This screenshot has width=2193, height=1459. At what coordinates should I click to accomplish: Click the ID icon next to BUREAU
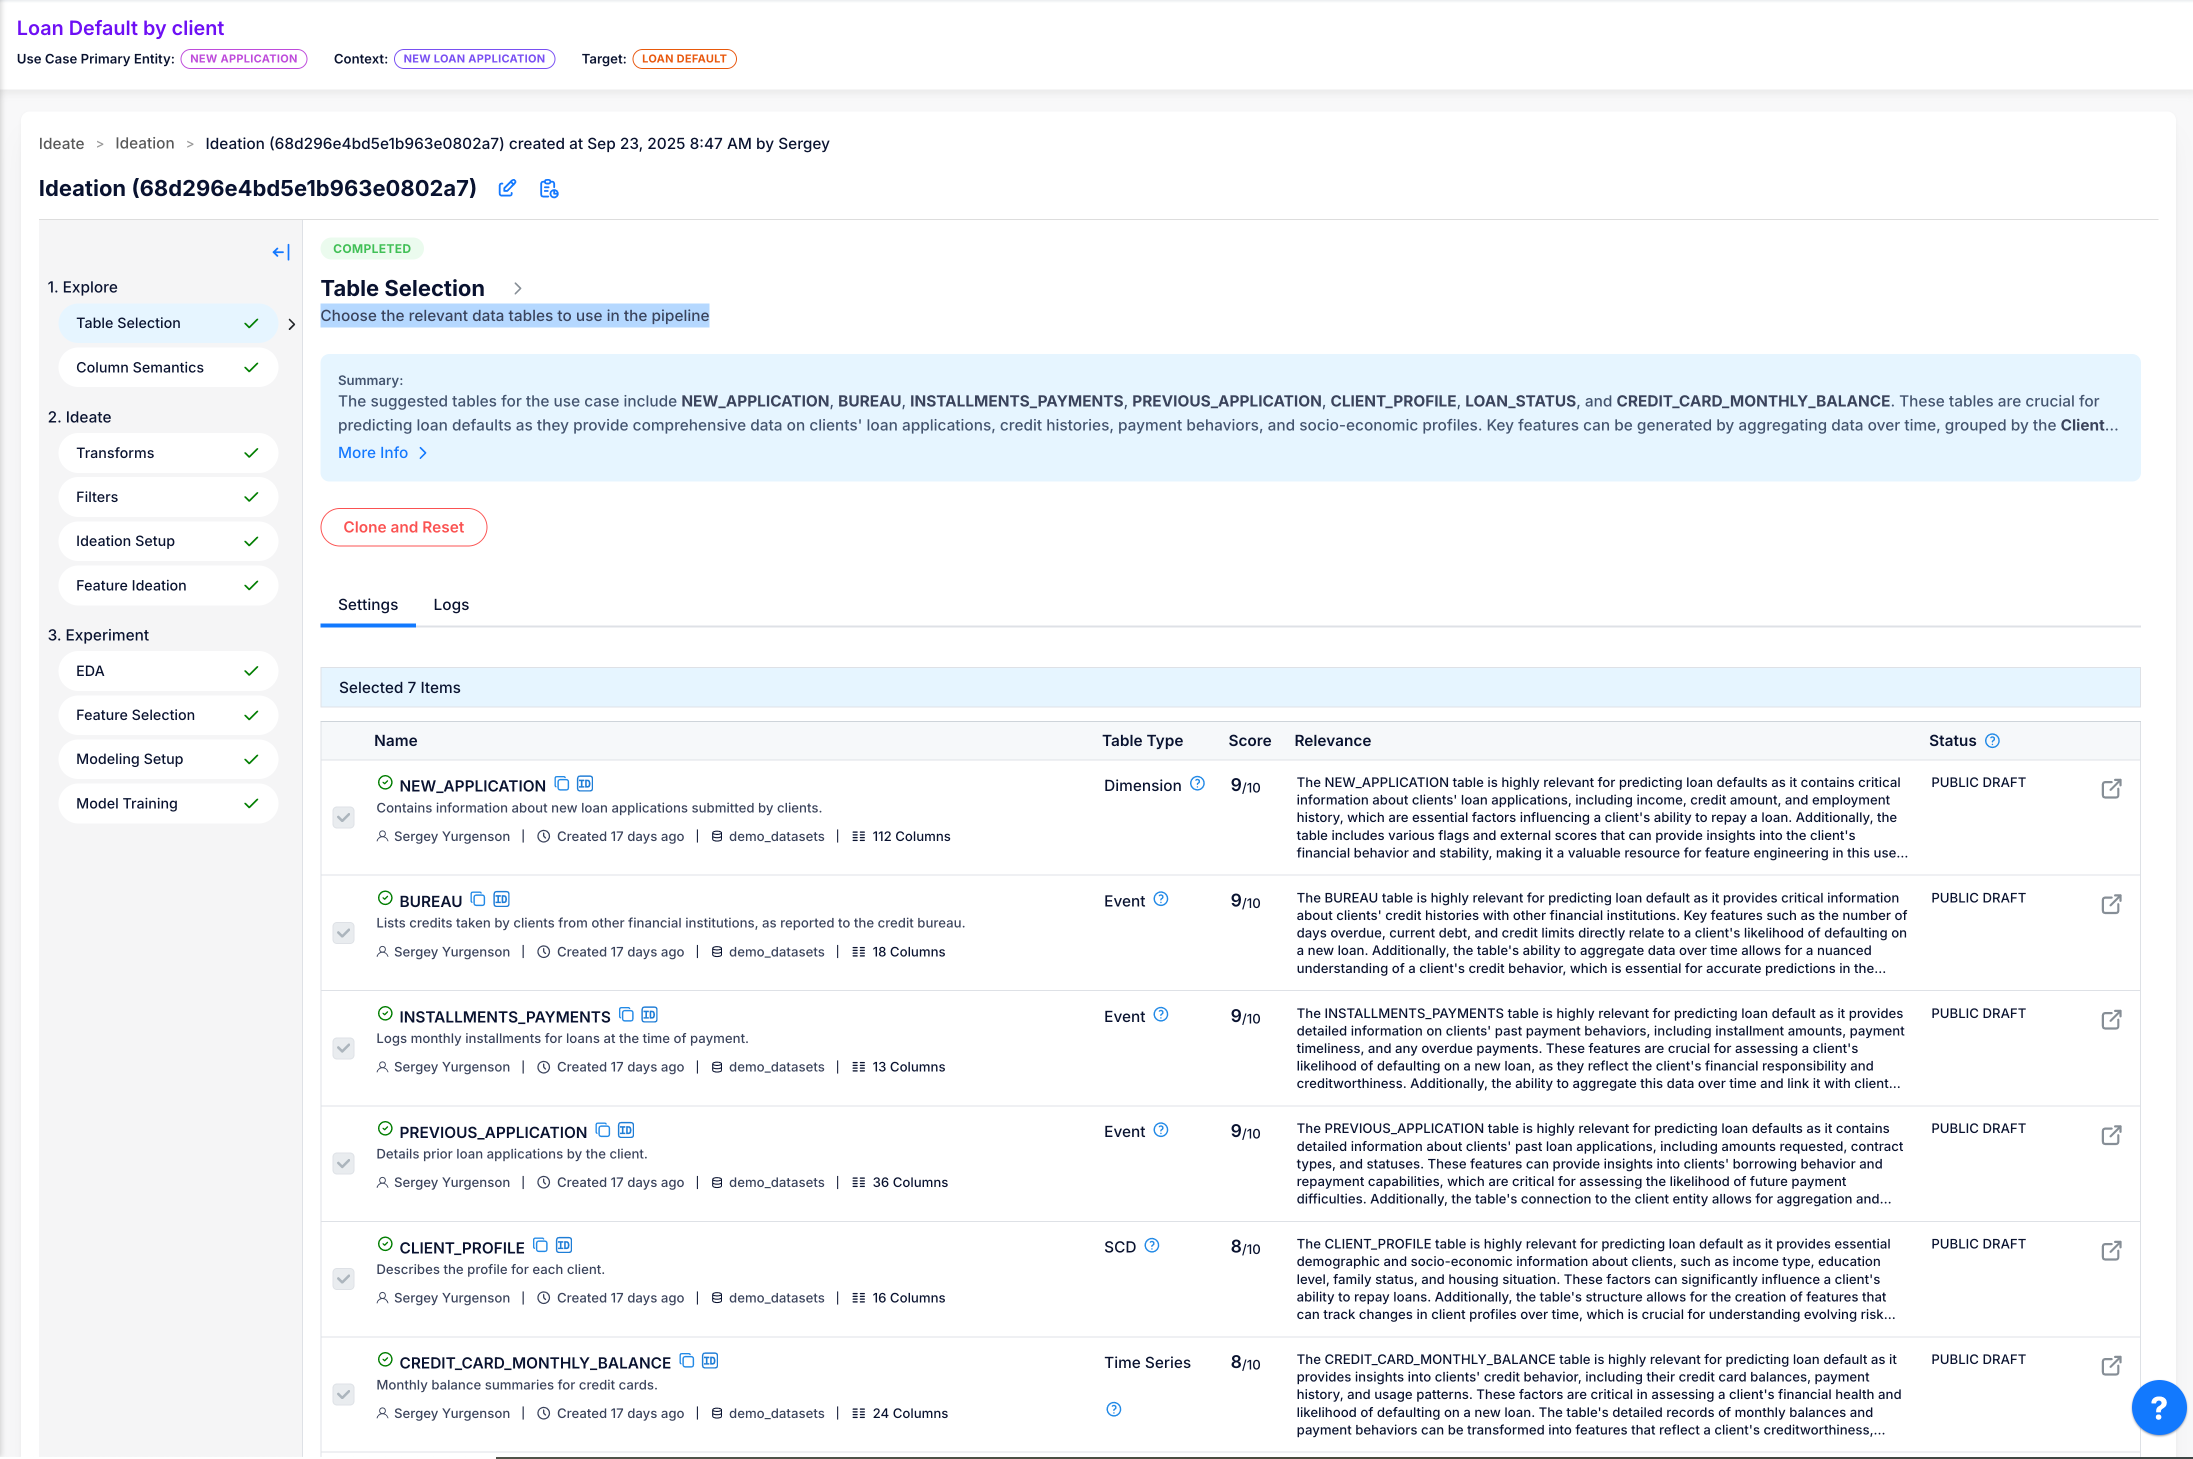(x=502, y=899)
